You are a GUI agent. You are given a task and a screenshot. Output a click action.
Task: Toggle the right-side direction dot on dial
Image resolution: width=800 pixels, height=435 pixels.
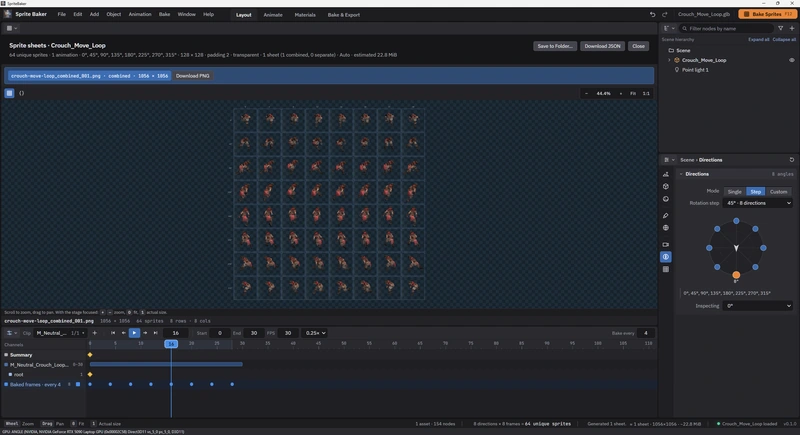pyautogui.click(x=763, y=248)
